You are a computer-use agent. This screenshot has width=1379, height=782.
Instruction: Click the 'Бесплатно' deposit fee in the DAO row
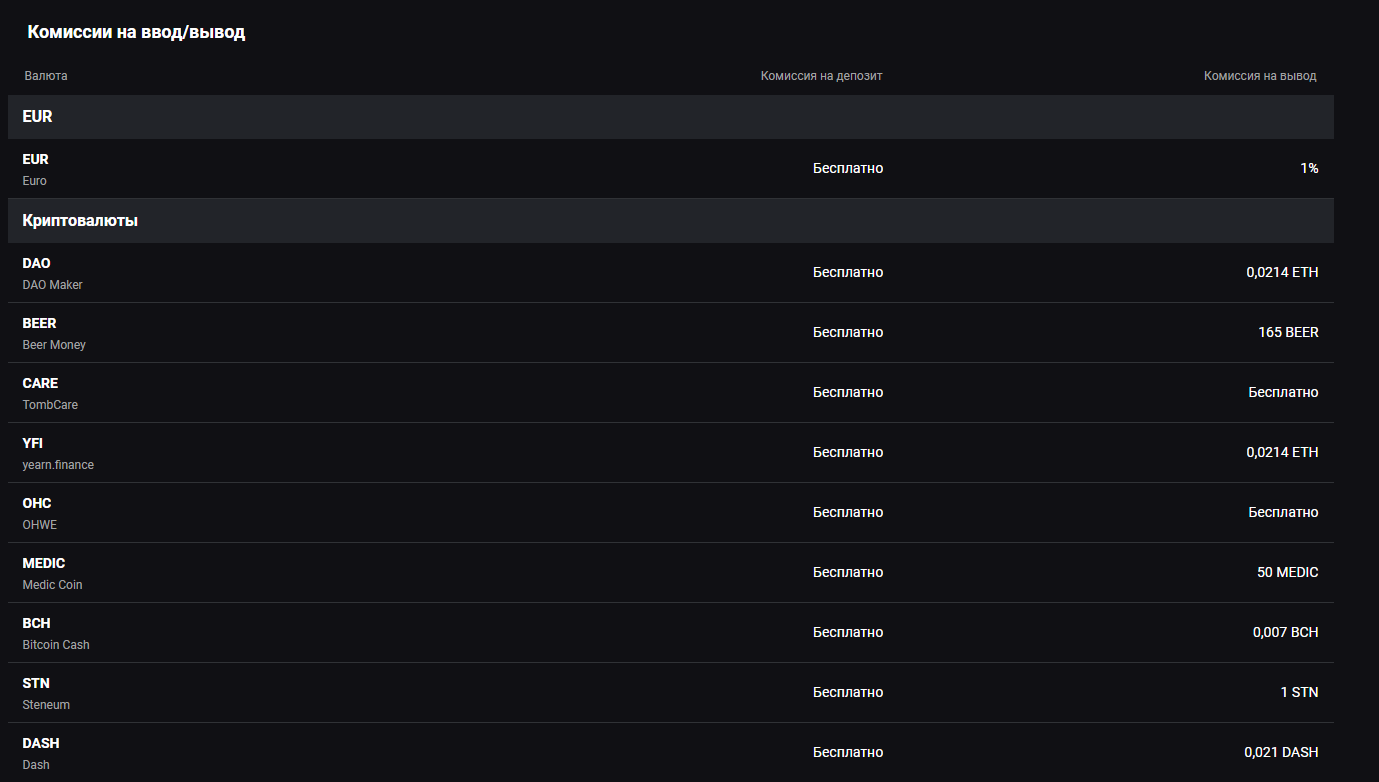848,272
